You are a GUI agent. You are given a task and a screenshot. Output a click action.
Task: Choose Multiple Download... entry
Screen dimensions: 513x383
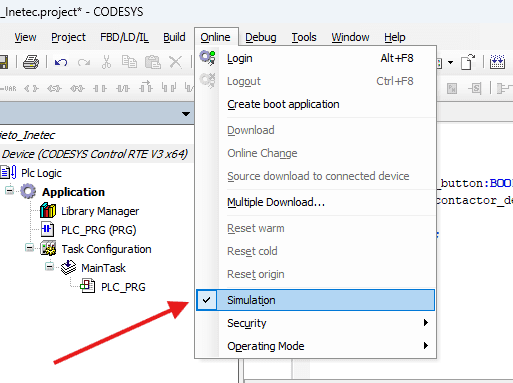315,202
